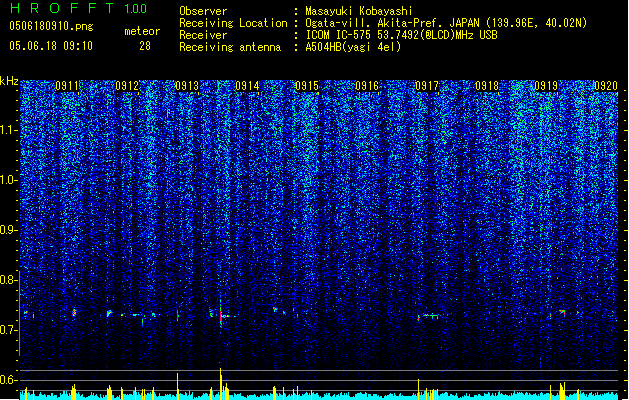The image size is (629, 400).
Task: Click the timestamp 05.06.18 09:10
Action: [x=51, y=46]
